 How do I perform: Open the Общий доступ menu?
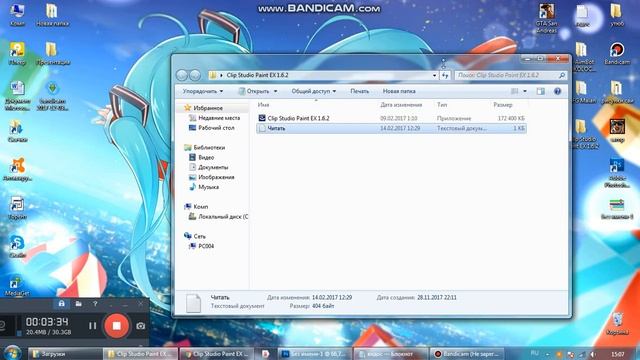[x=313, y=91]
